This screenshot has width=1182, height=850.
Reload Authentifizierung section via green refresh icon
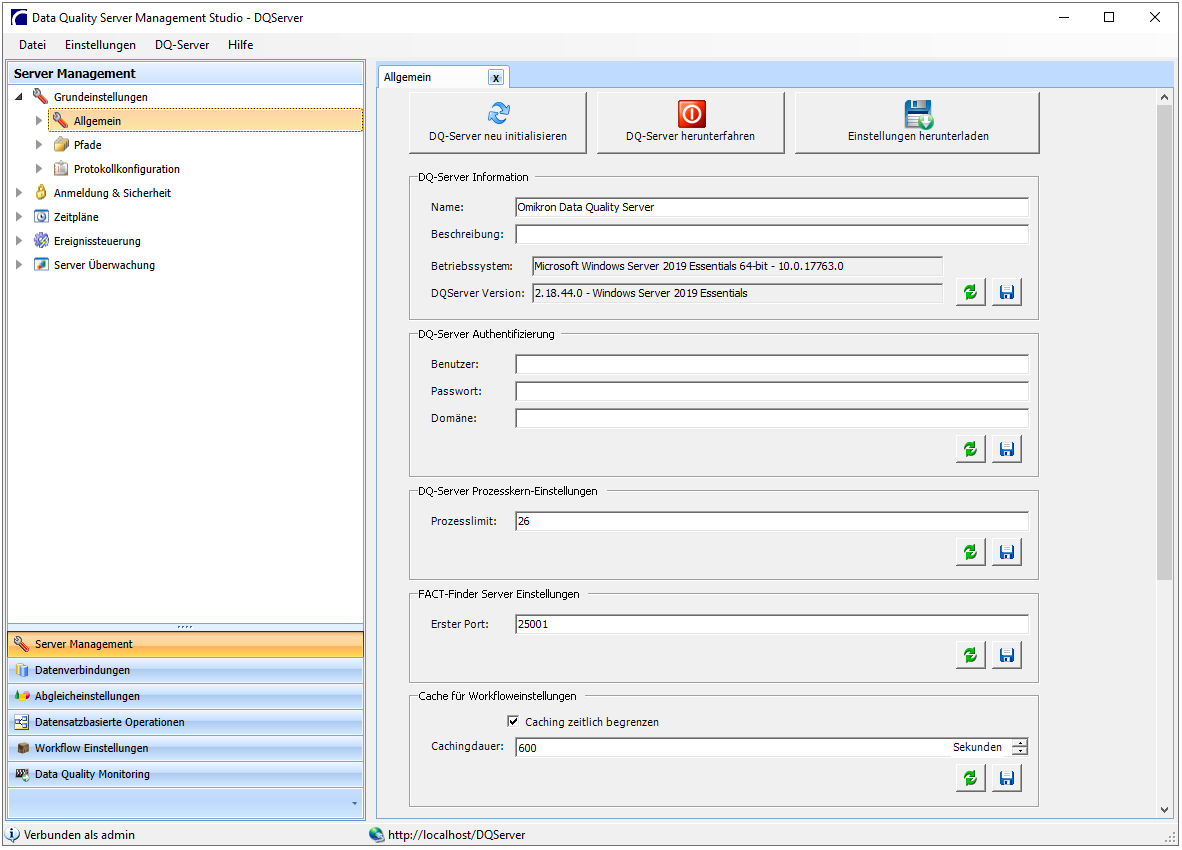[x=970, y=449]
